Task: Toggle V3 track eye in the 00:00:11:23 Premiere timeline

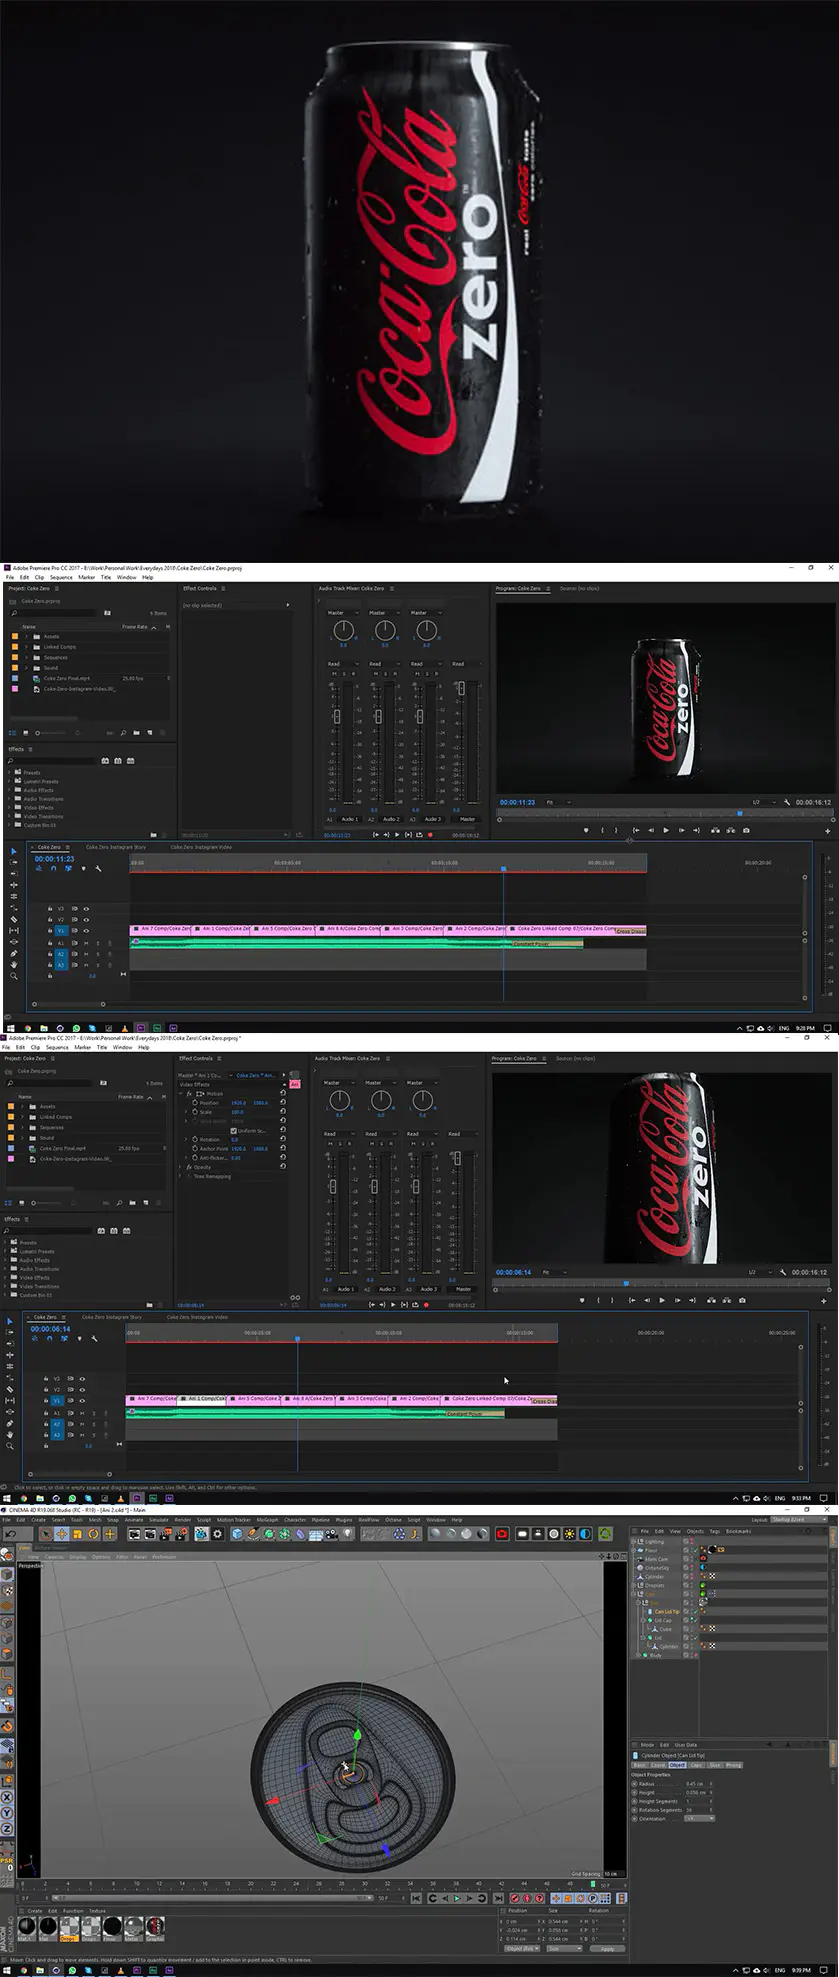Action: point(86,909)
